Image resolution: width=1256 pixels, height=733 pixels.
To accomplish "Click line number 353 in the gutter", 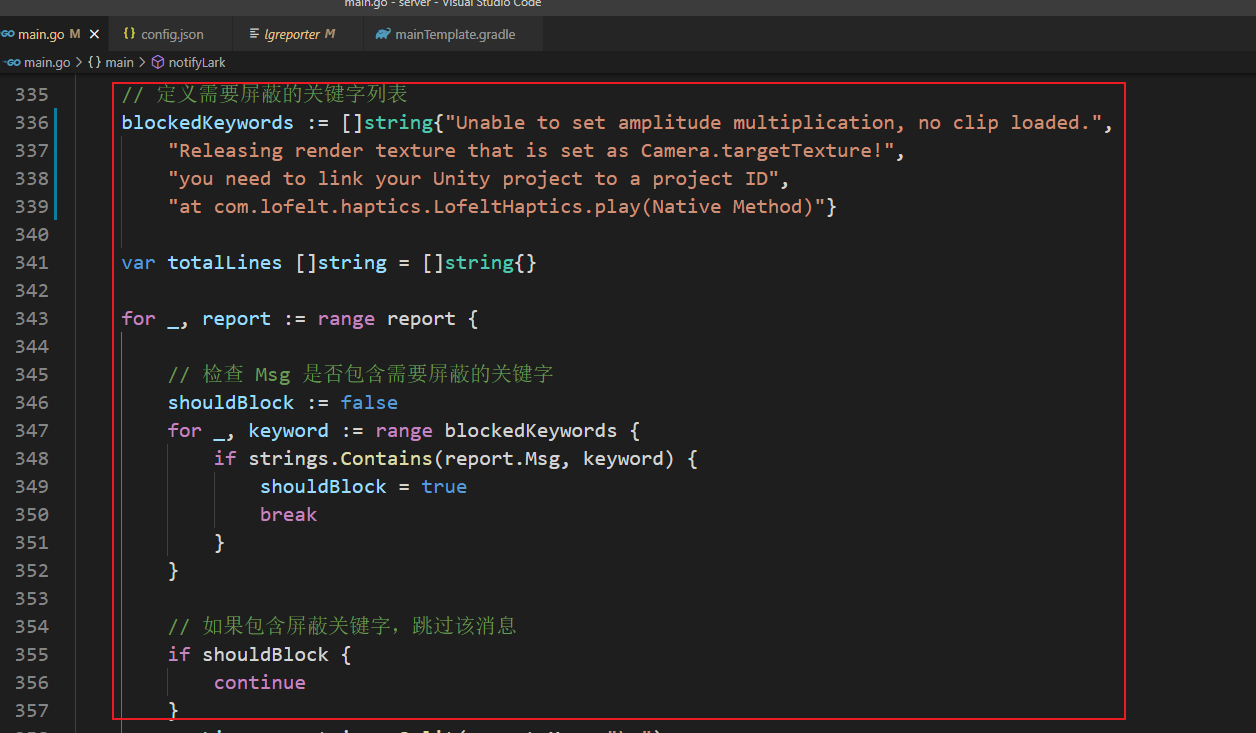I will point(32,599).
